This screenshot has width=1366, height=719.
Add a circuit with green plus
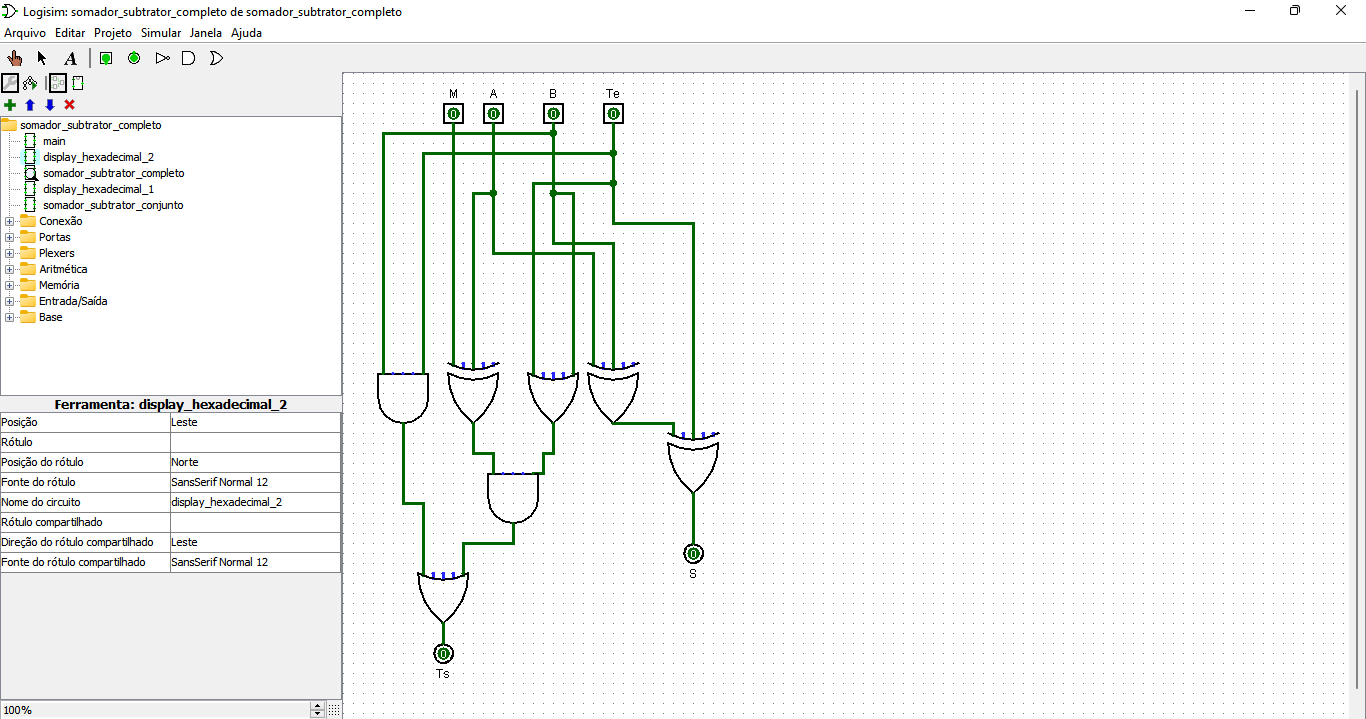(x=10, y=105)
